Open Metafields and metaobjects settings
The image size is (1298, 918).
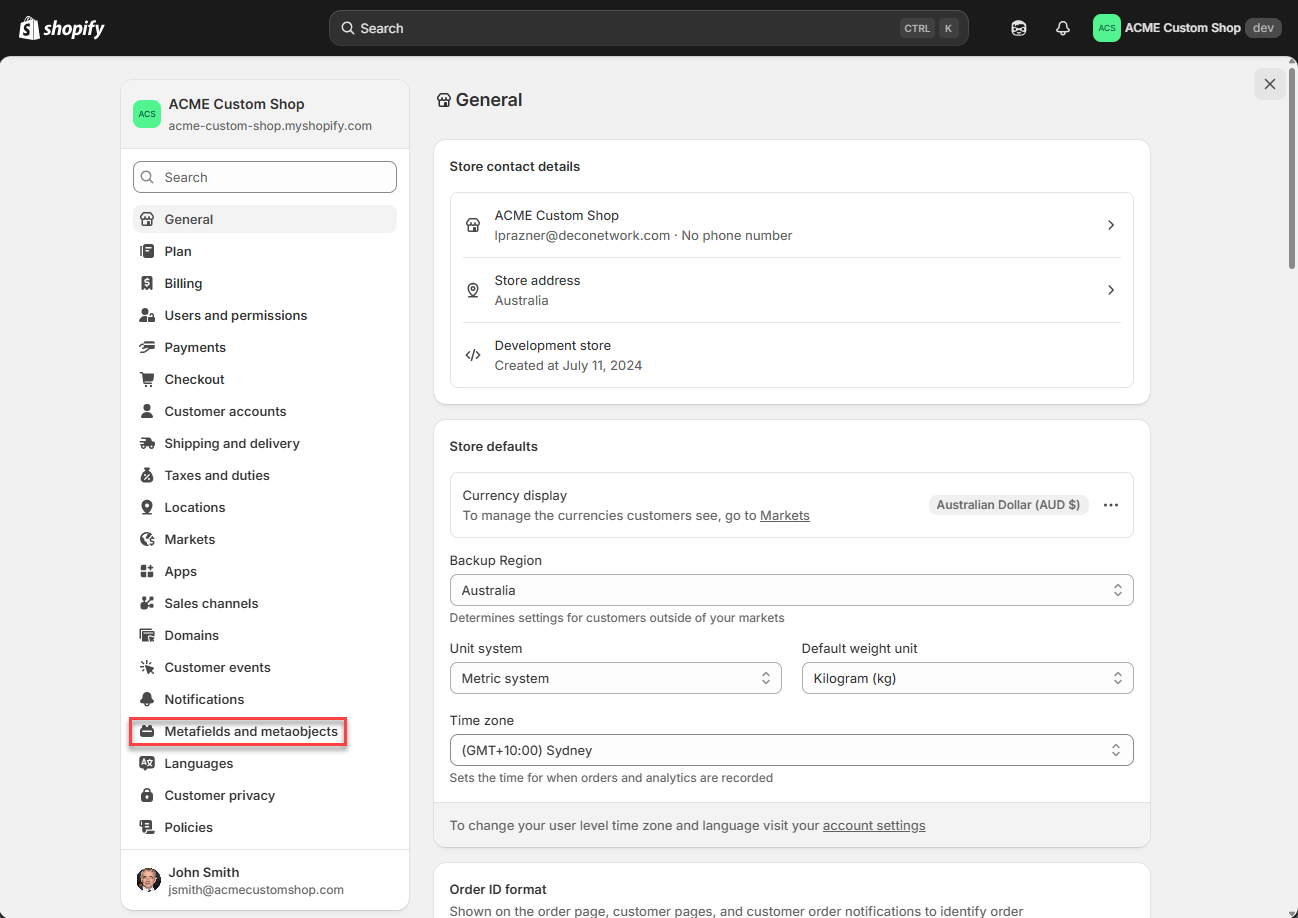[265, 731]
